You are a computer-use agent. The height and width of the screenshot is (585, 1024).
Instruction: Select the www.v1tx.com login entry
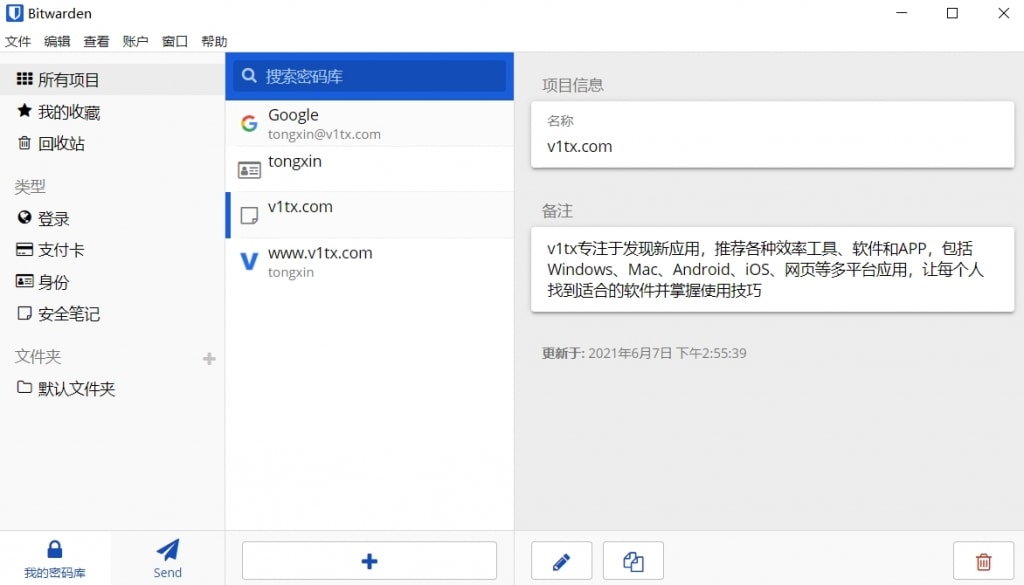(370, 261)
